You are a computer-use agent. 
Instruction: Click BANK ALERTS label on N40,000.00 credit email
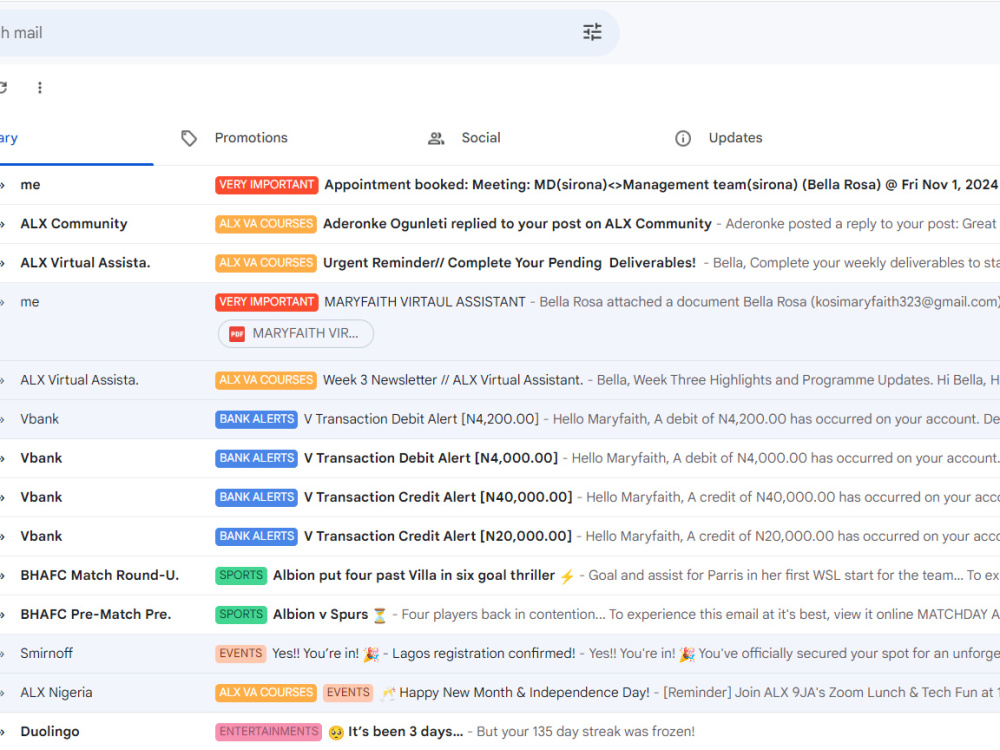click(x=256, y=497)
